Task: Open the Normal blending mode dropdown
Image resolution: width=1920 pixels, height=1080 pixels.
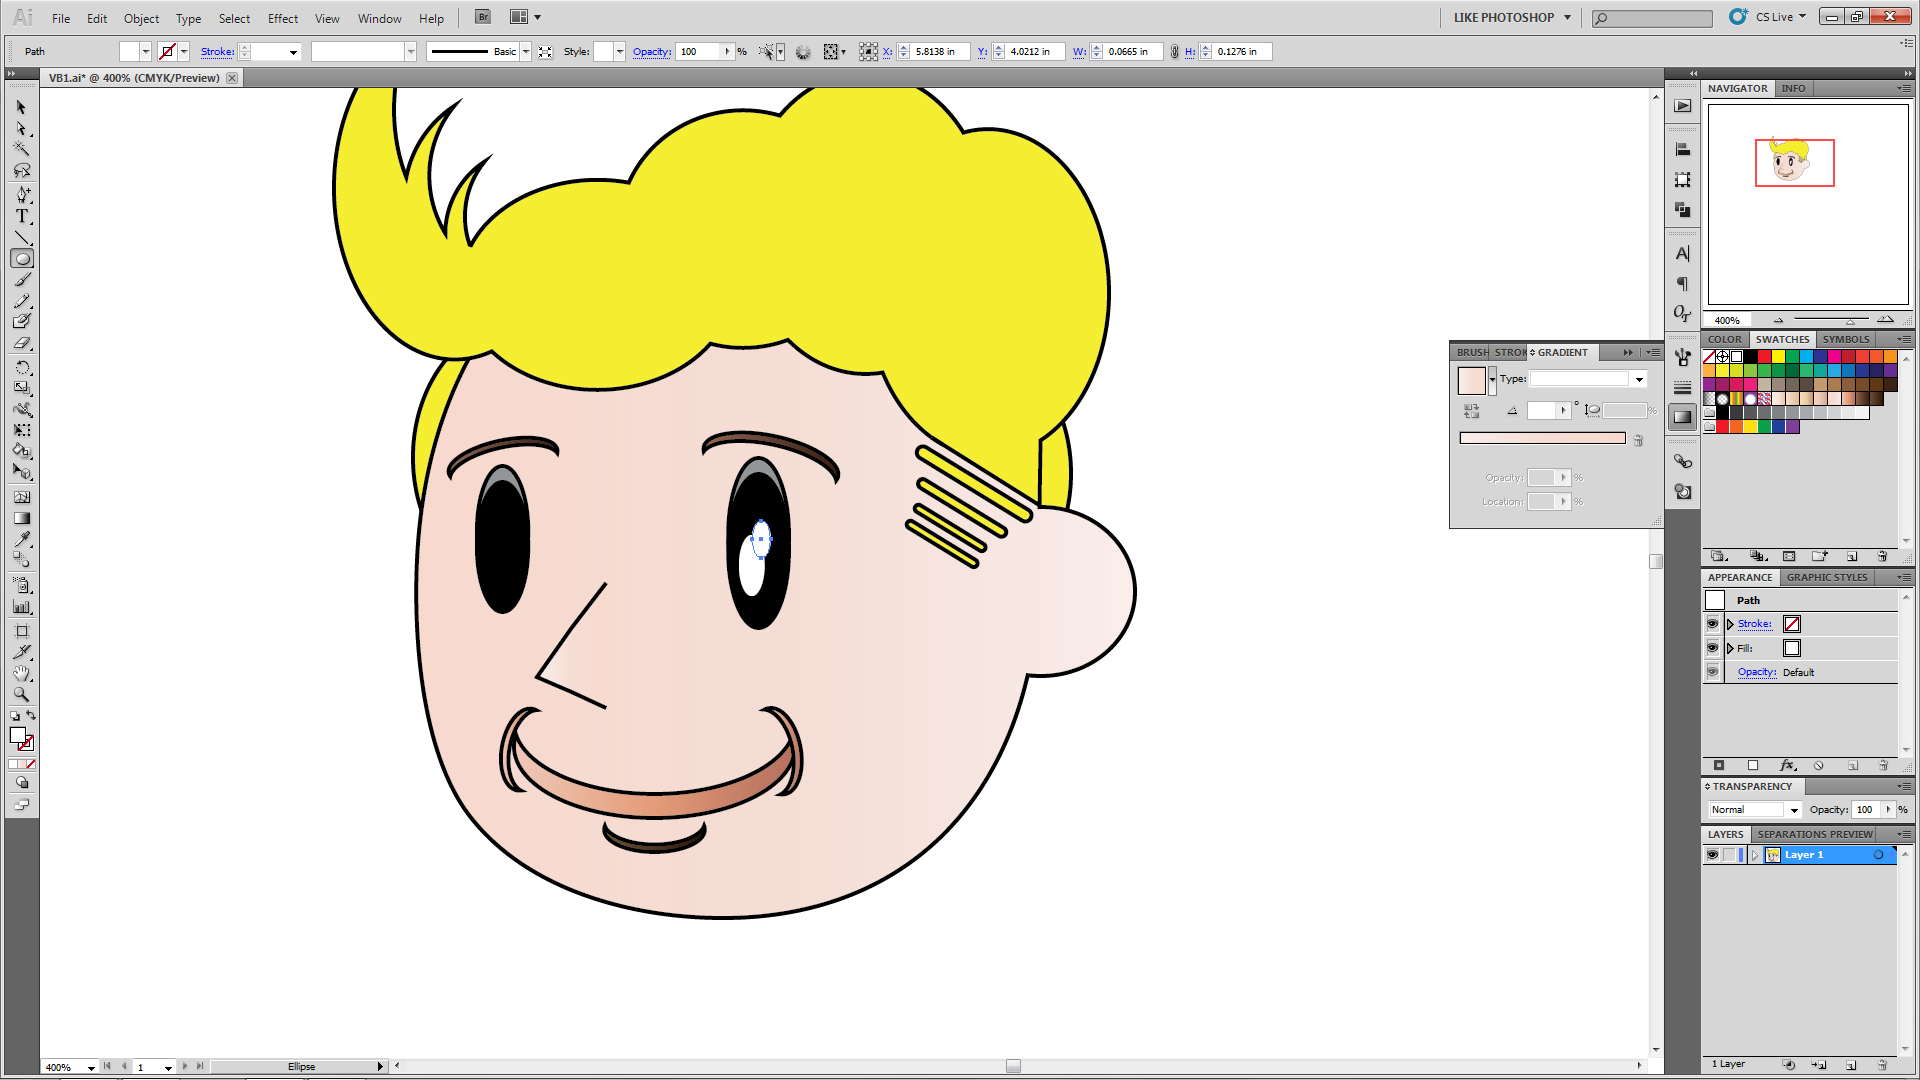Action: click(1794, 810)
